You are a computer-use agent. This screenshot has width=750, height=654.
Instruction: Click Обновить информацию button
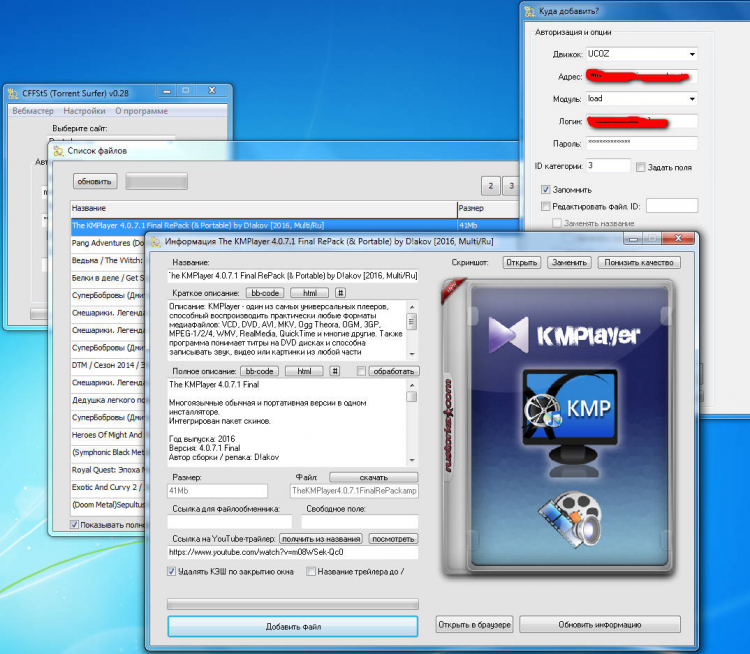pos(600,625)
